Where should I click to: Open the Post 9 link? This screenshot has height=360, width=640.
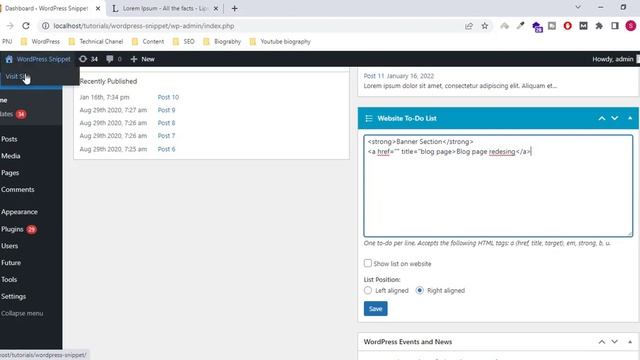[x=167, y=110]
